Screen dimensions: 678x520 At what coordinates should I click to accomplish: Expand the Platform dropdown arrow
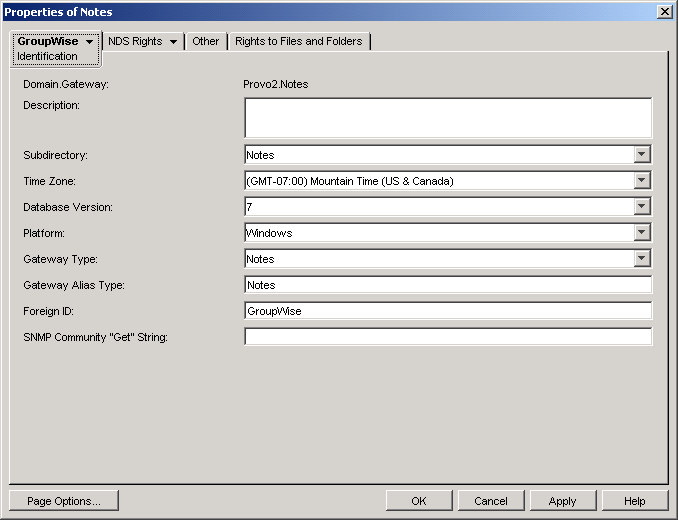coord(642,232)
